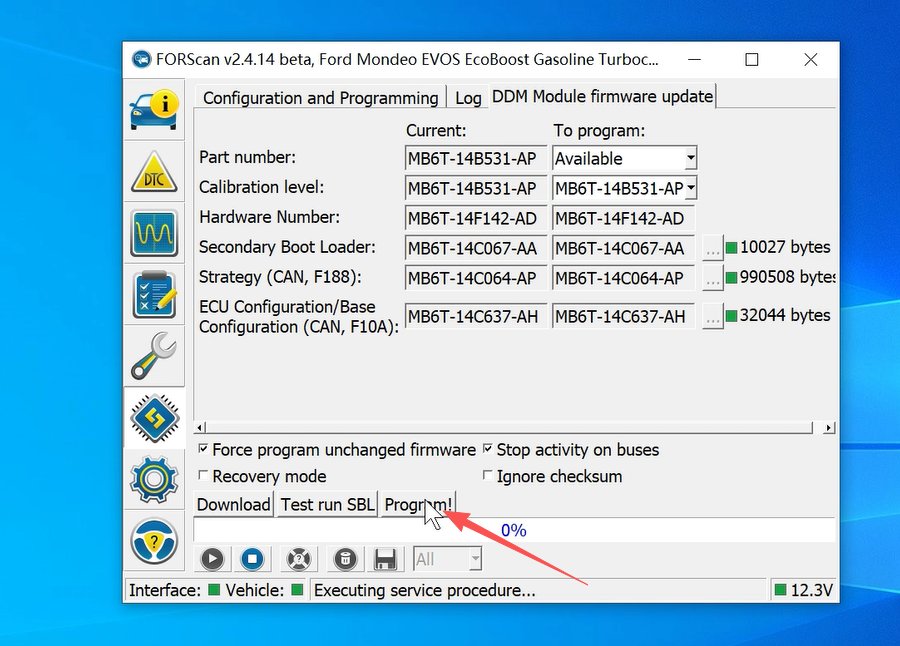The height and width of the screenshot is (646, 900).
Task: Expand the Calibration level dropdown
Action: click(690, 189)
